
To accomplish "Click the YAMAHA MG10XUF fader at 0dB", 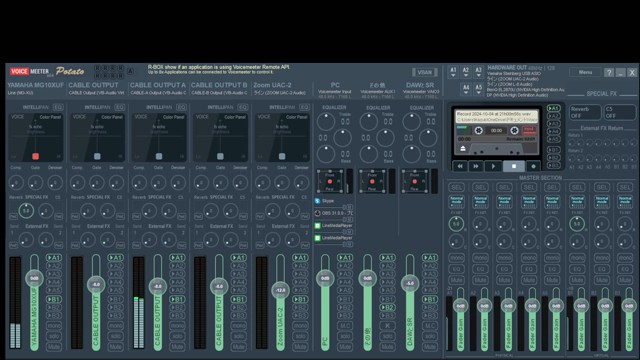I will (x=34, y=278).
